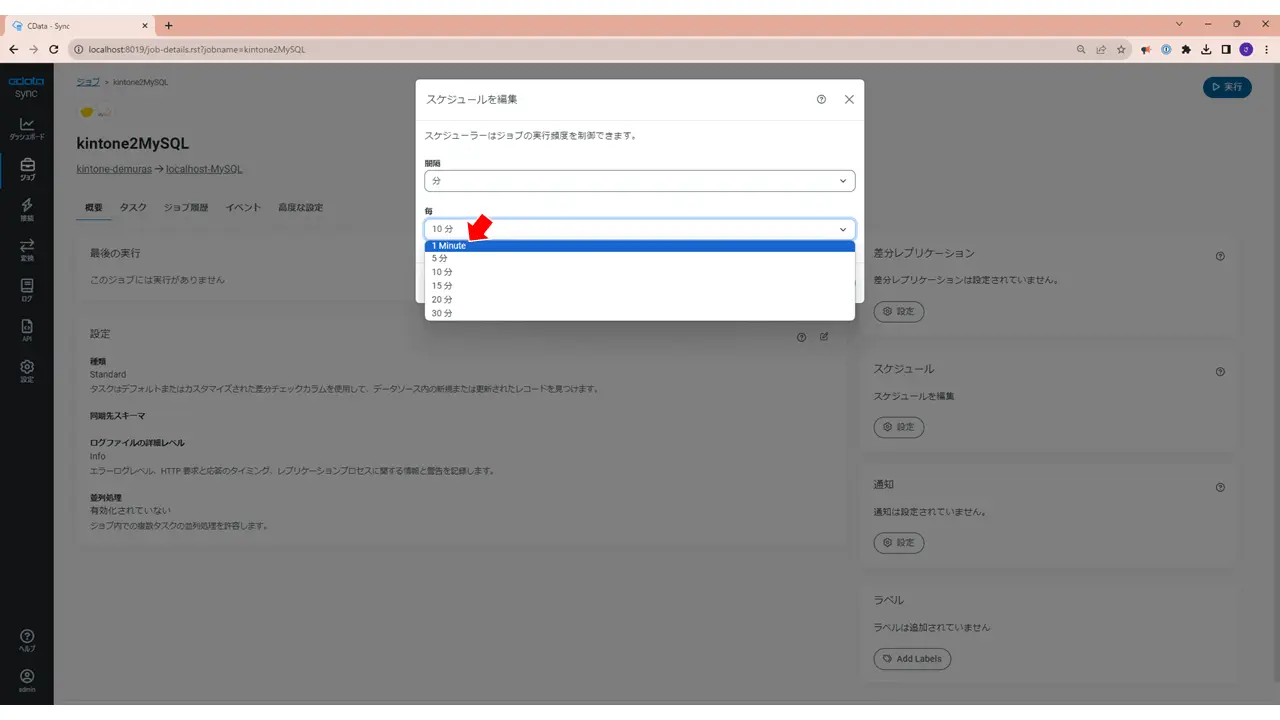Click the browser address bar
The width and height of the screenshot is (1280, 720).
[x=570, y=49]
